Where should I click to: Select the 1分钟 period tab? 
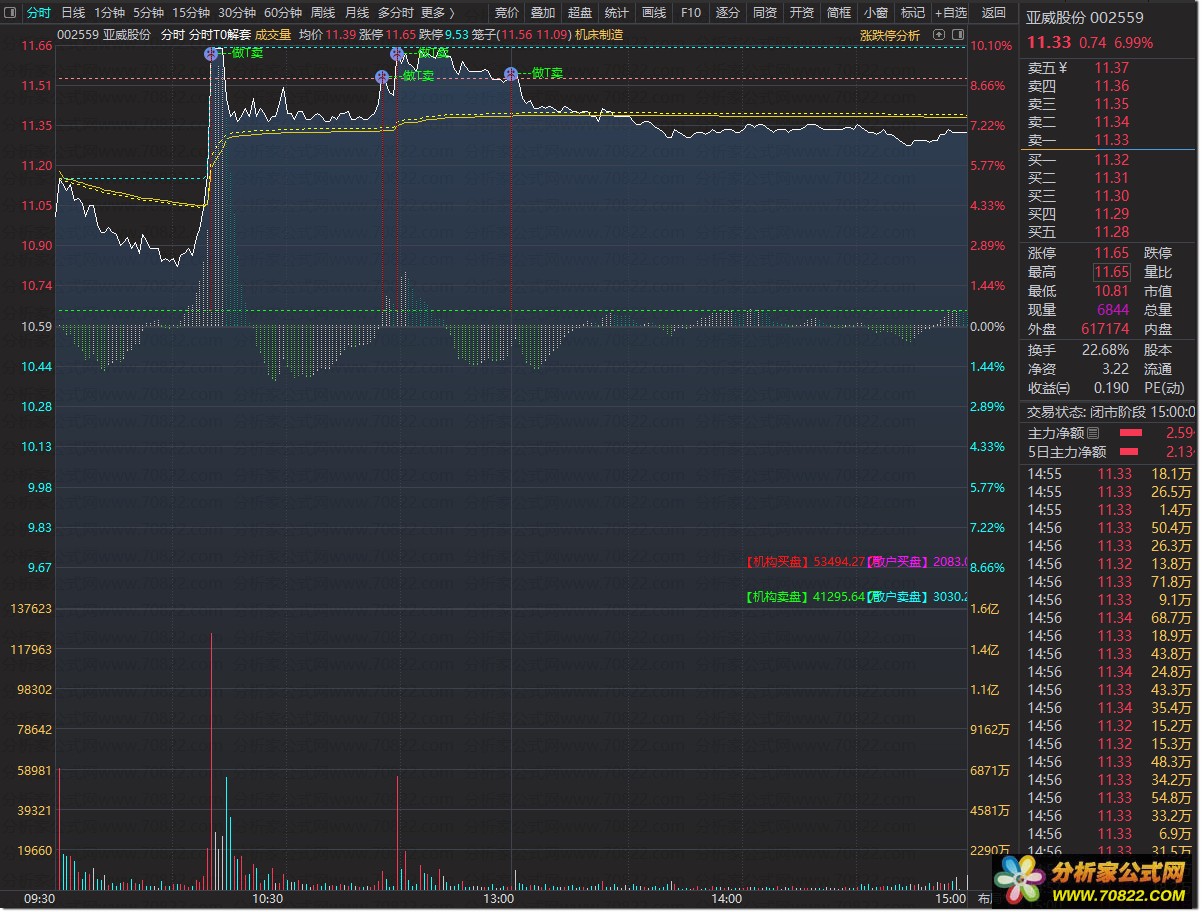coord(109,13)
